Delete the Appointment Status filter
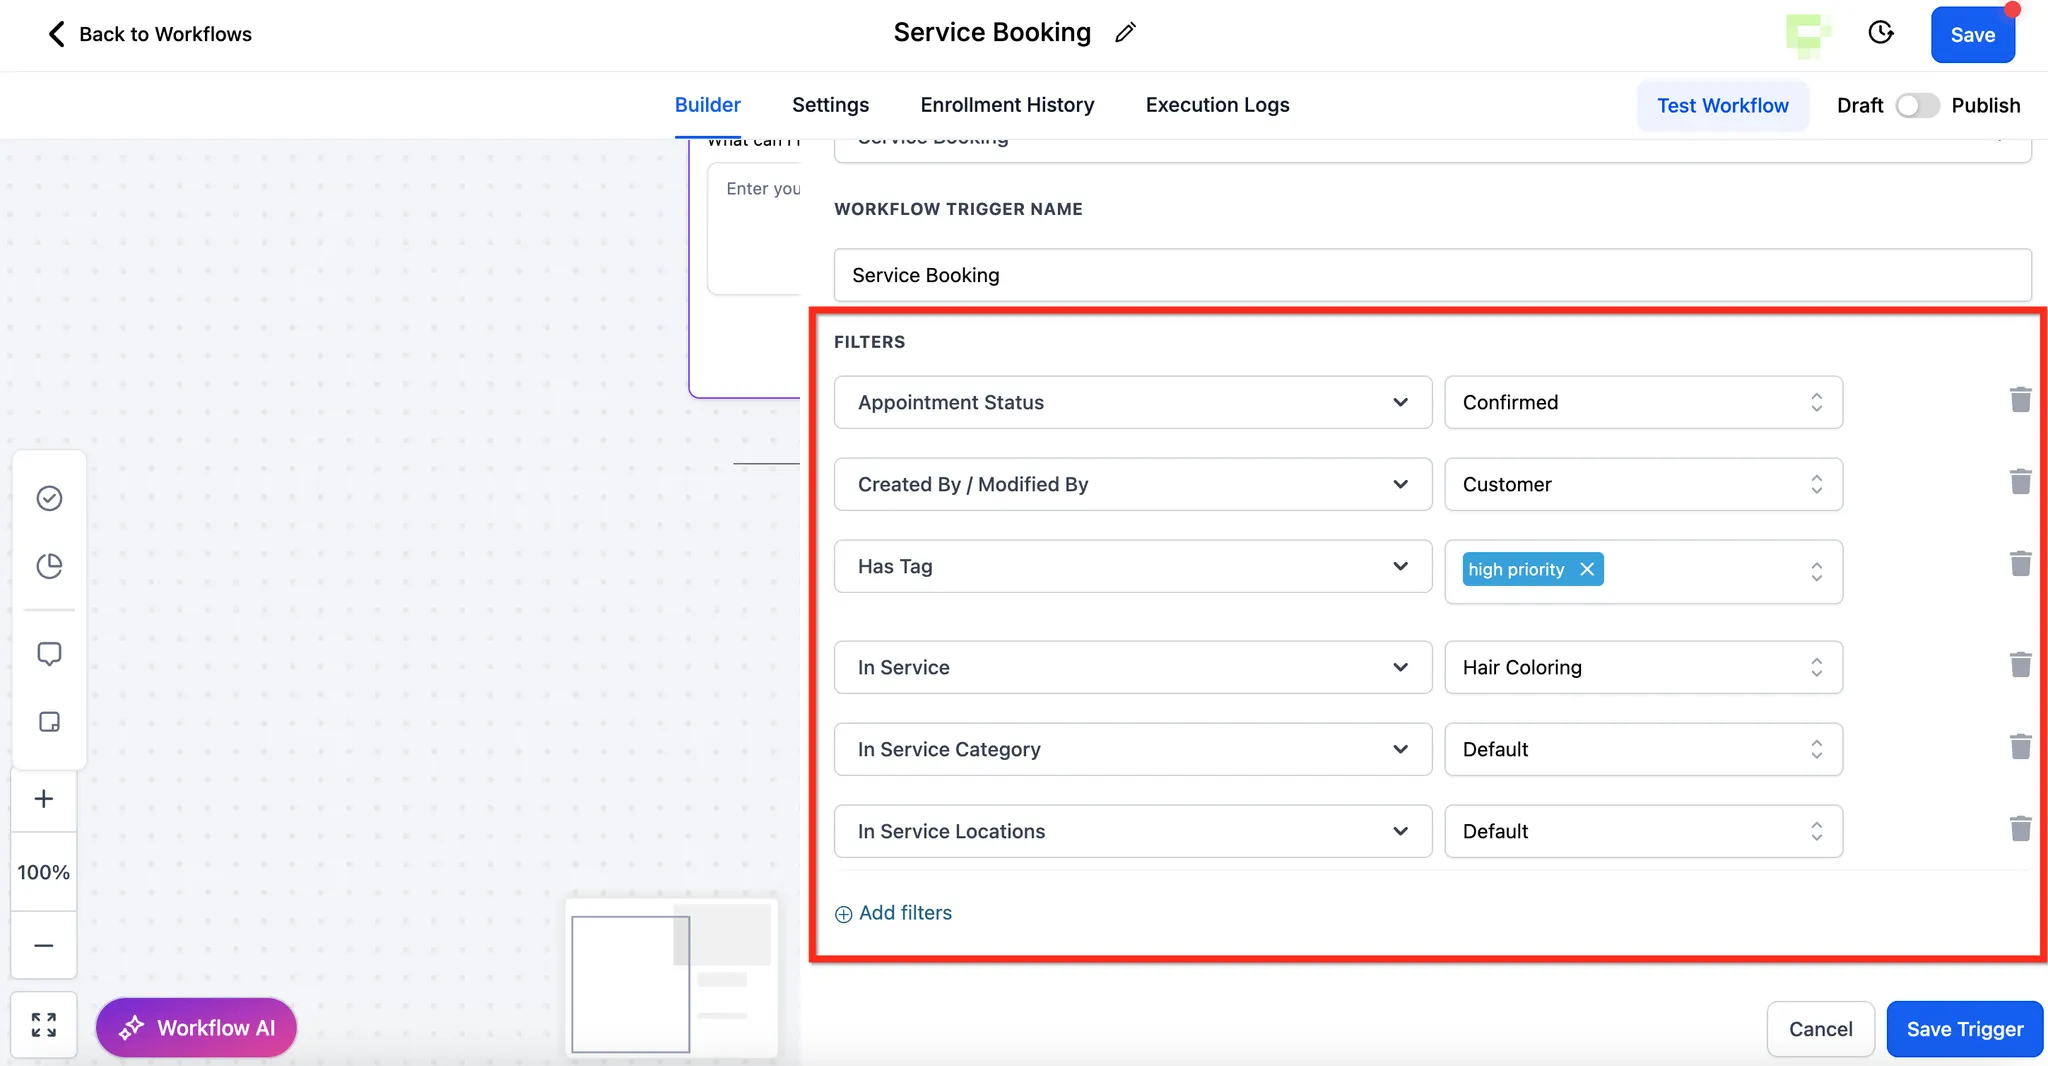2048x1066 pixels. [x=2020, y=400]
